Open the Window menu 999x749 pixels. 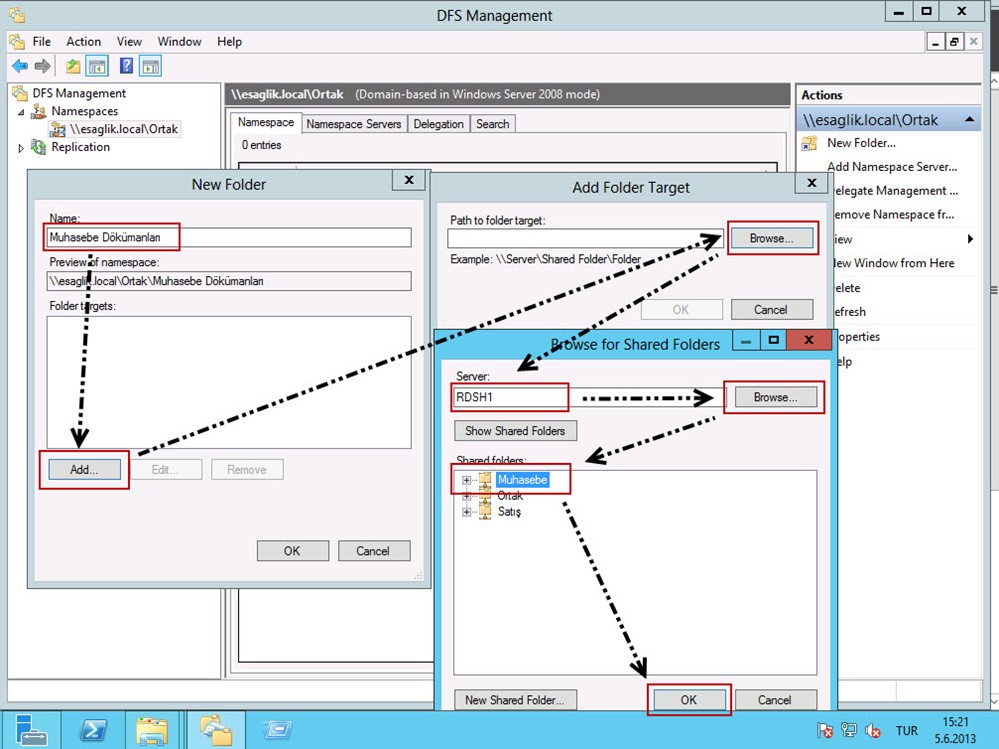[179, 41]
